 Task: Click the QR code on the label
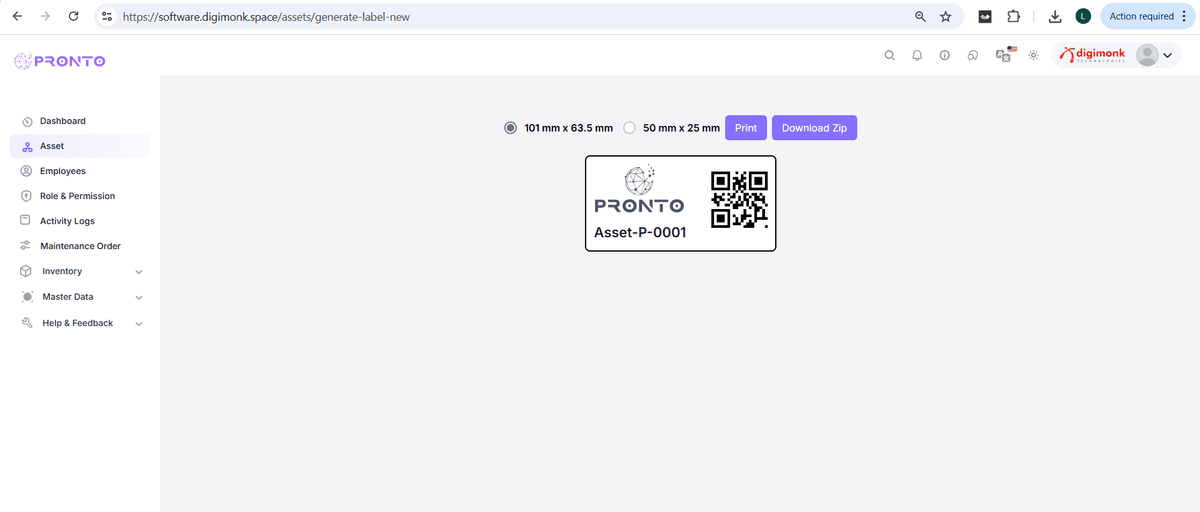click(x=739, y=199)
